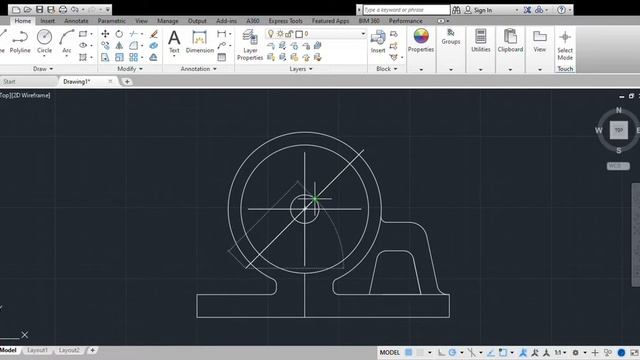640x360 pixels.
Task: Click the Plot printer icon in quick access toolbar
Action: click(x=63, y=9)
